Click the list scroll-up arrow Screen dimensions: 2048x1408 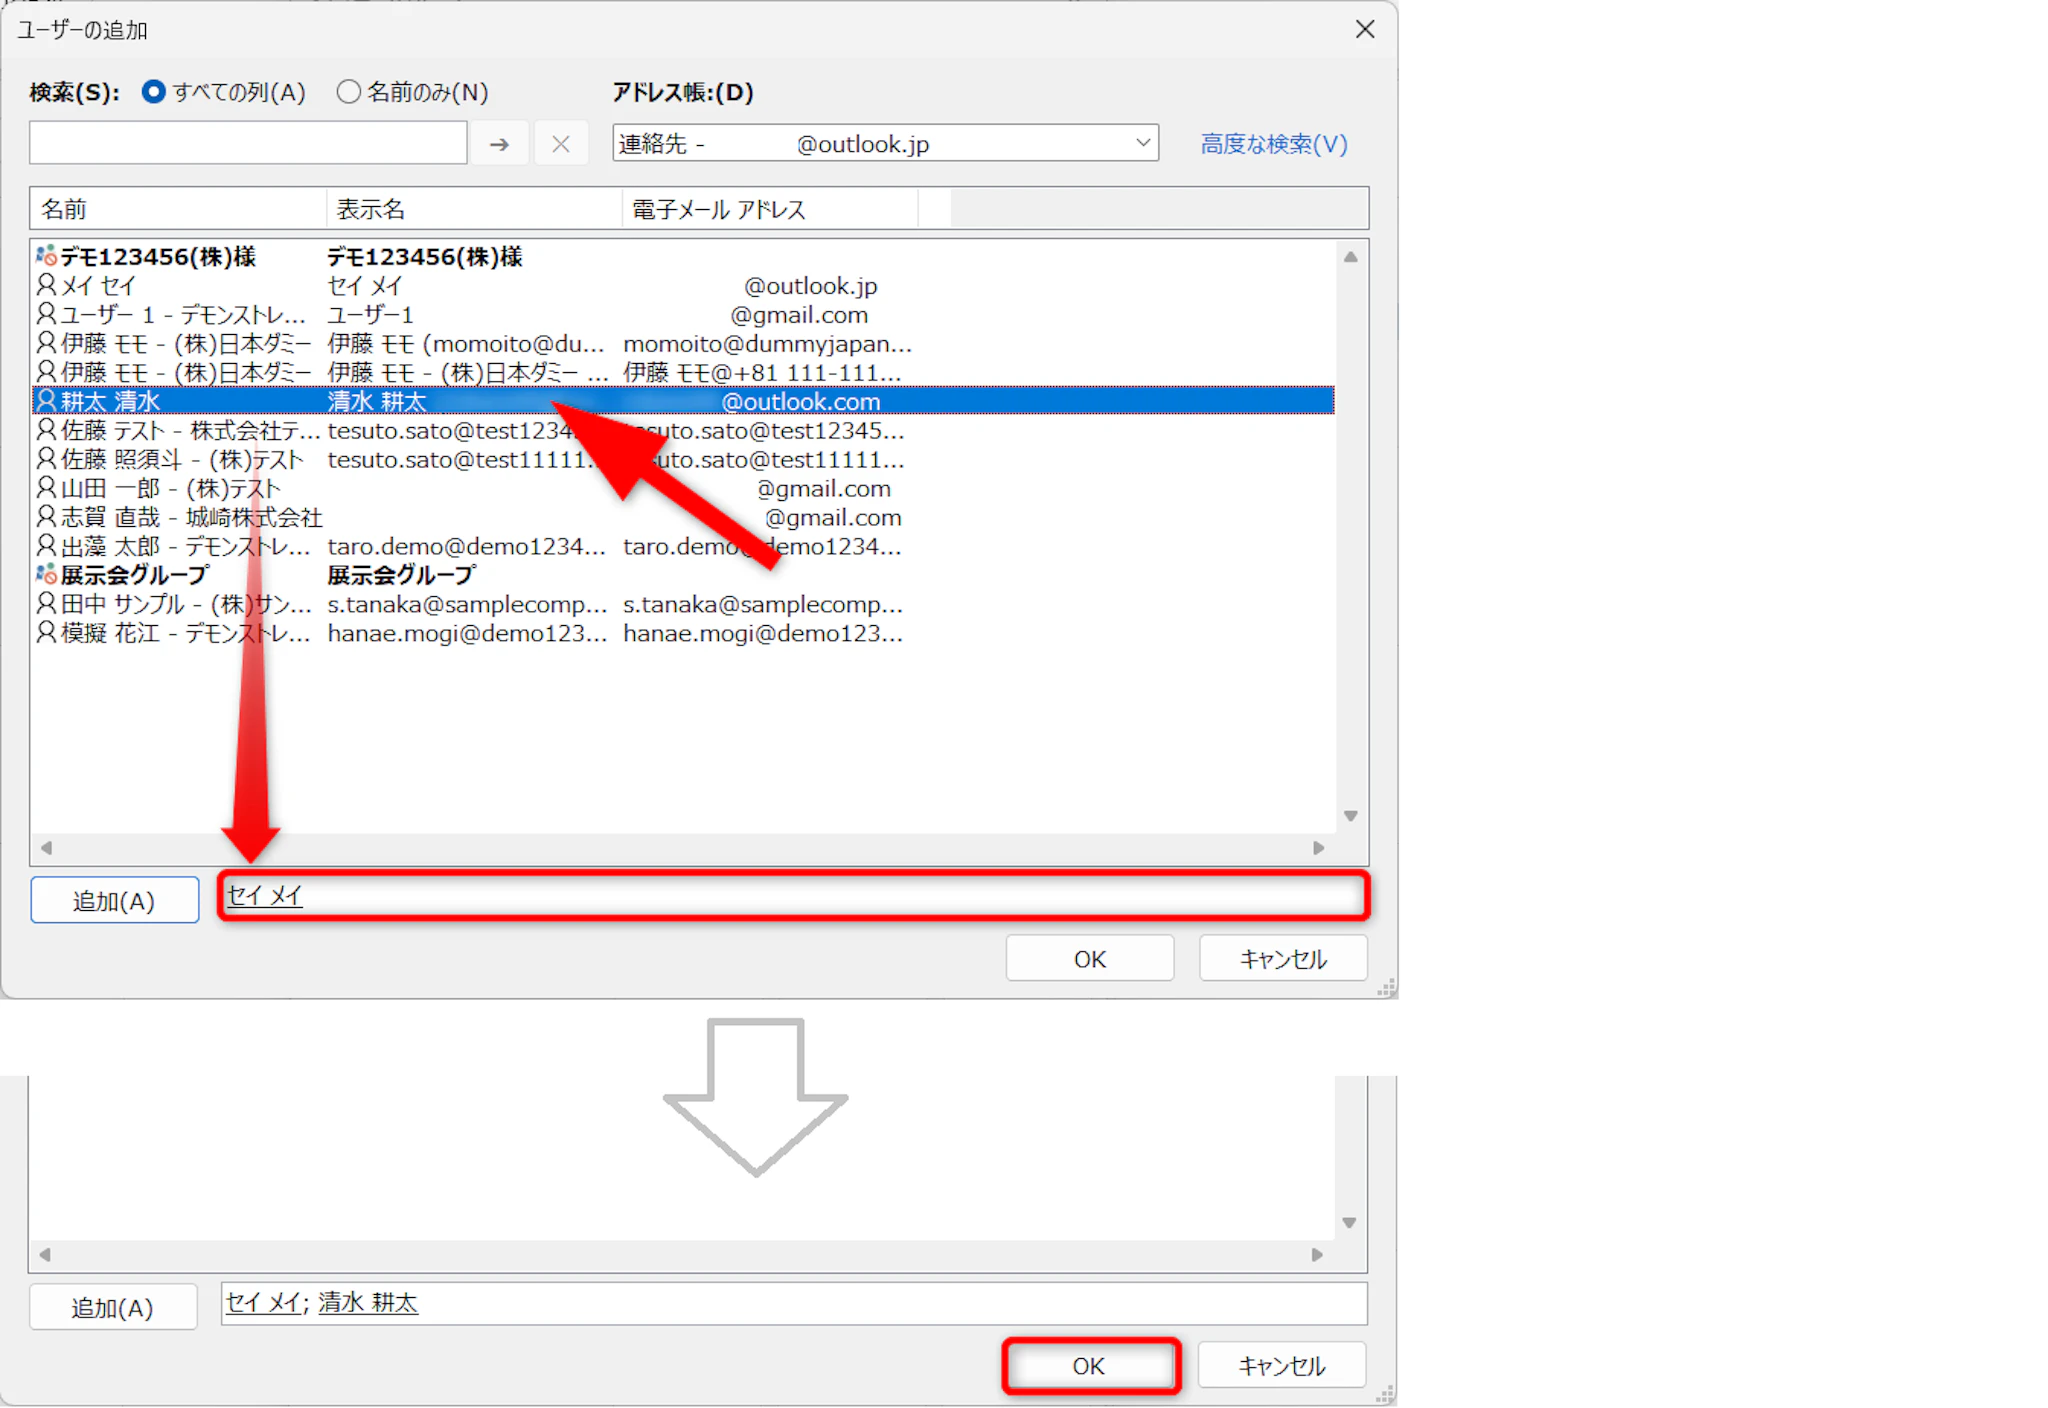point(1350,257)
